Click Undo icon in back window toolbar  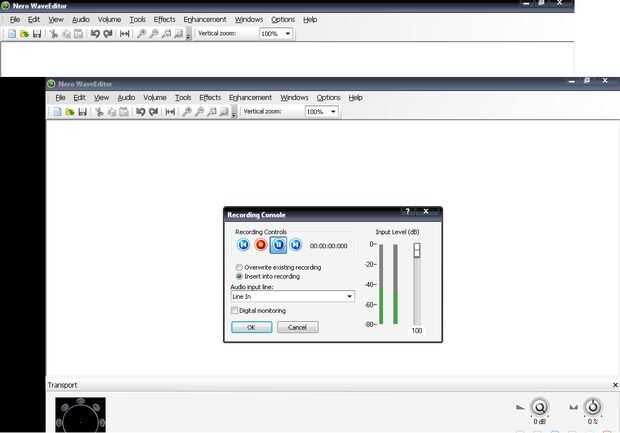95,34
